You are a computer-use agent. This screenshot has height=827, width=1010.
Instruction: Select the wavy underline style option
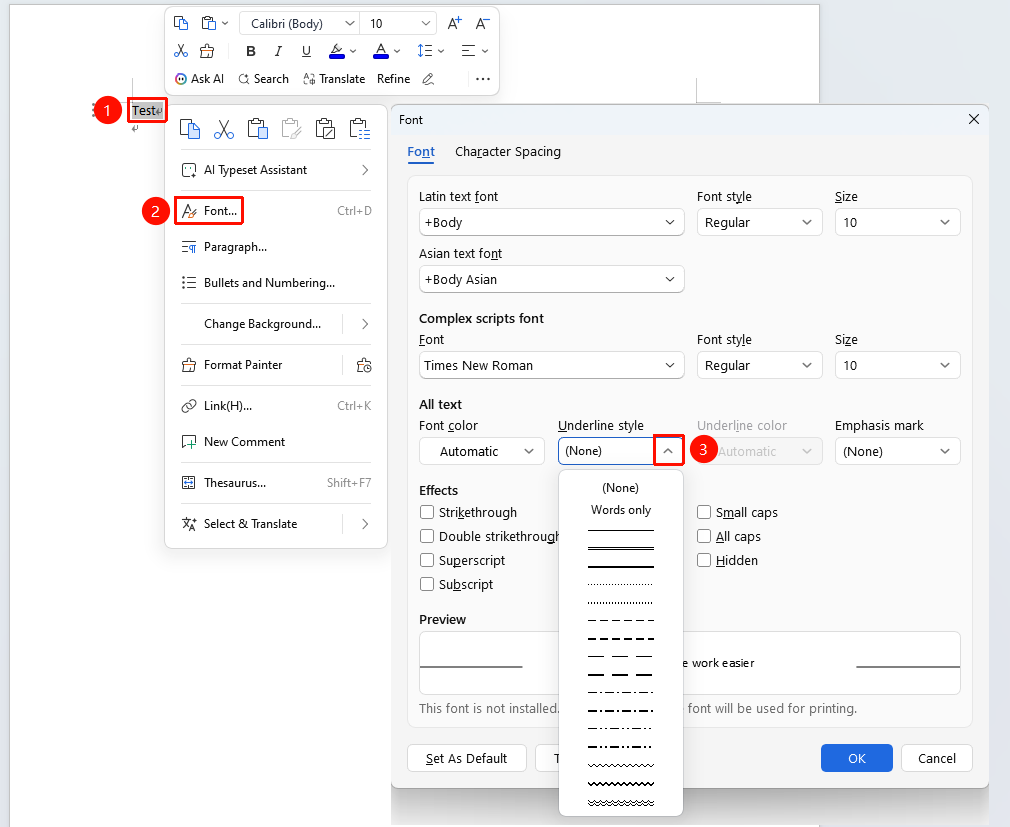point(621,766)
